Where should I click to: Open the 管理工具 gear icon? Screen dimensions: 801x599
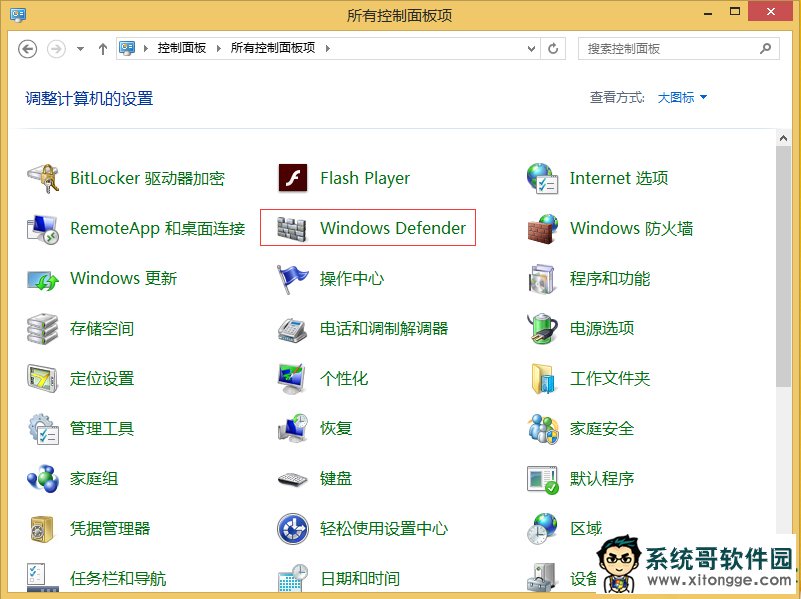click(x=43, y=428)
